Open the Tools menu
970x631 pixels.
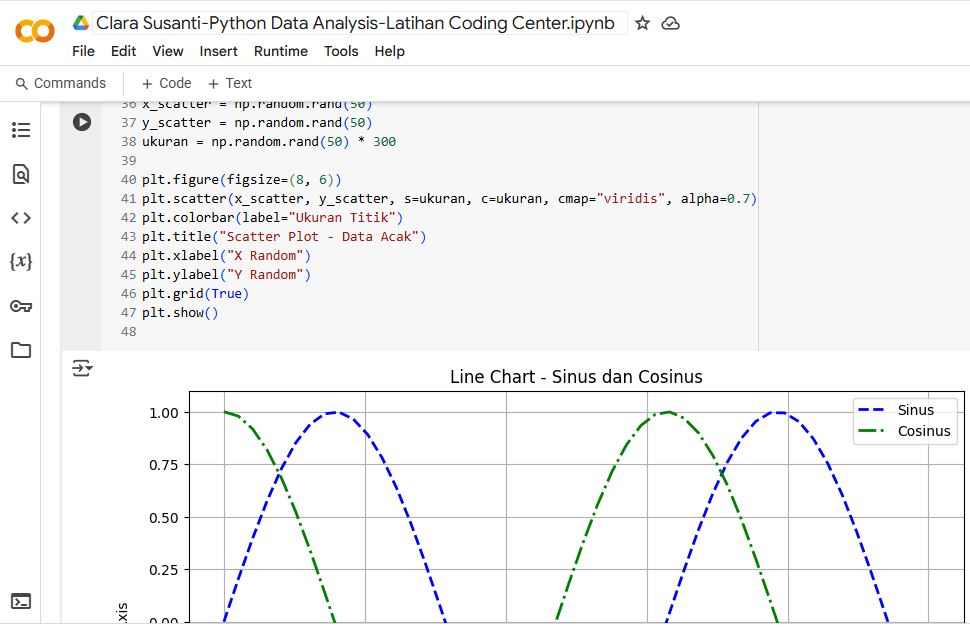coord(341,51)
